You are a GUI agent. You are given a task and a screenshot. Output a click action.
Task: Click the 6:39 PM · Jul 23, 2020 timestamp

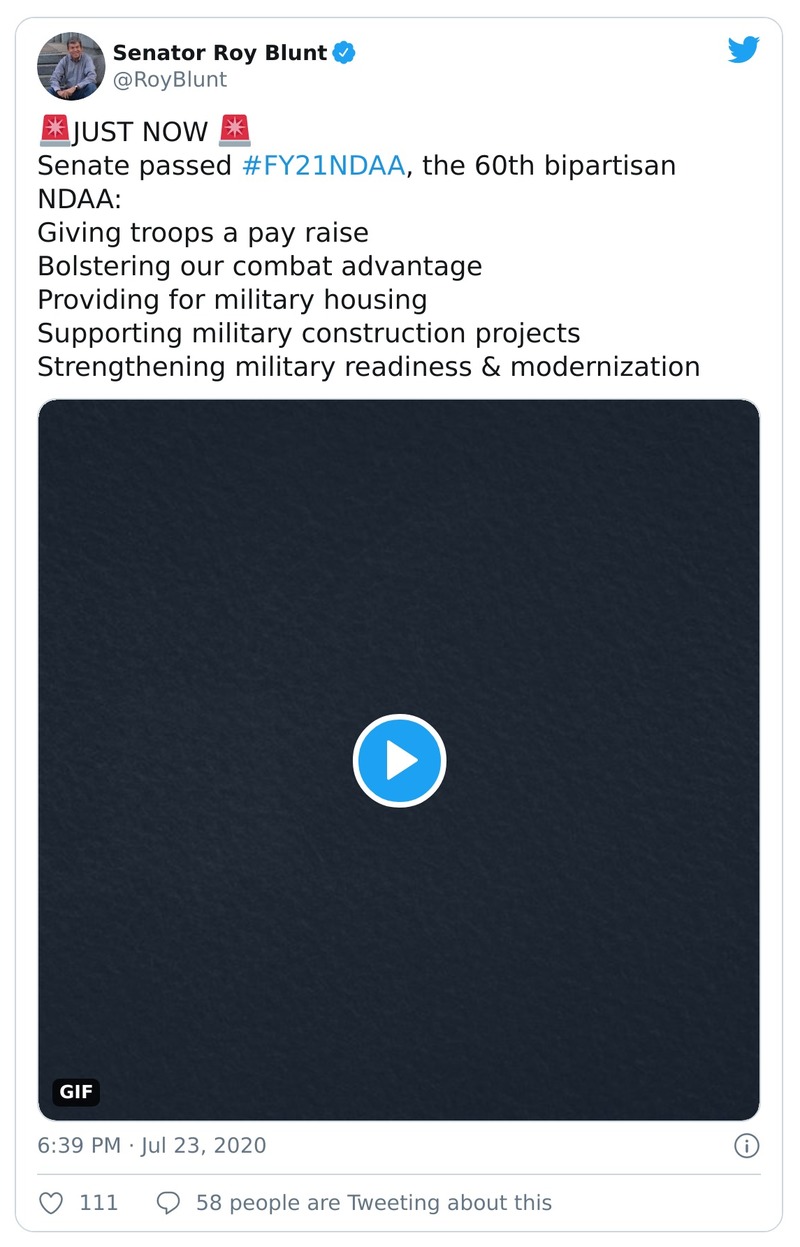click(x=152, y=1145)
